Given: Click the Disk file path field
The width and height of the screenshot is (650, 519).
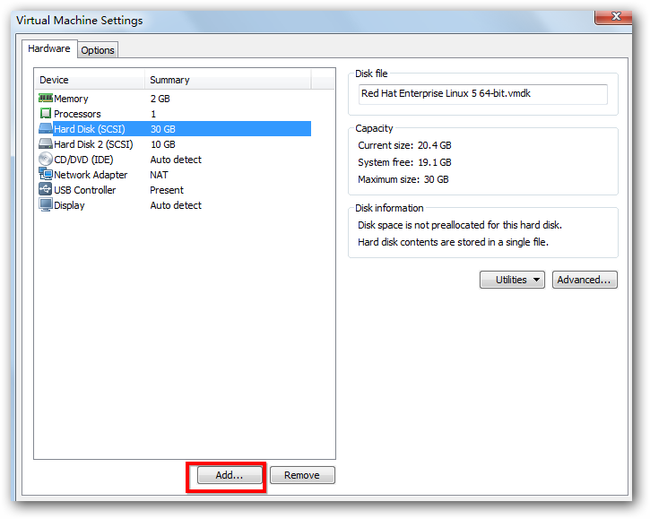Looking at the screenshot, I should (x=483, y=94).
